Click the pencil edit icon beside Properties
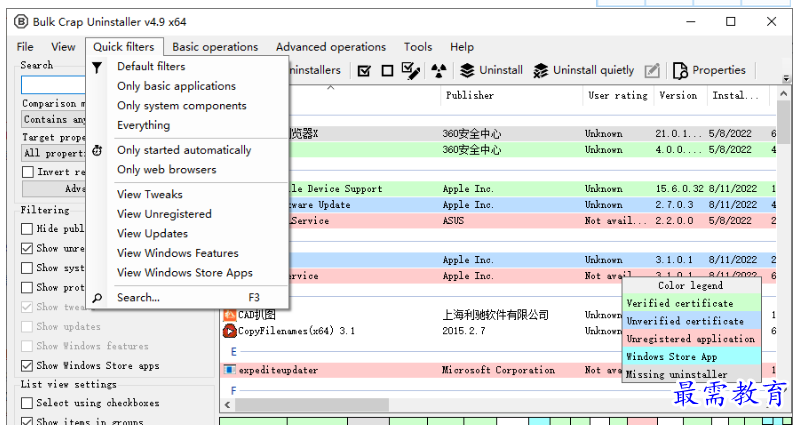The height and width of the screenshot is (425, 795). [x=652, y=70]
